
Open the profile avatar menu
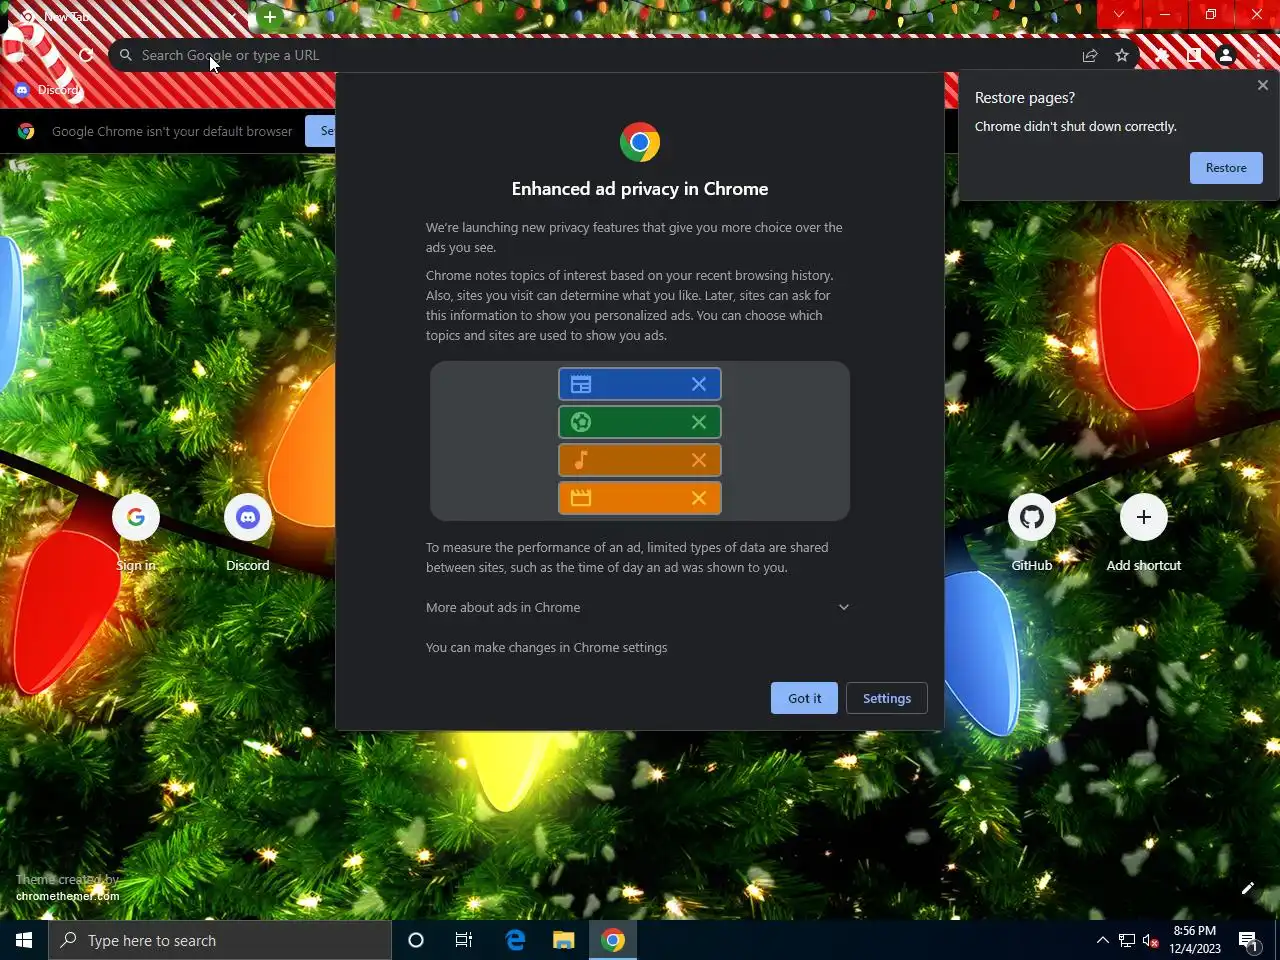click(x=1226, y=56)
